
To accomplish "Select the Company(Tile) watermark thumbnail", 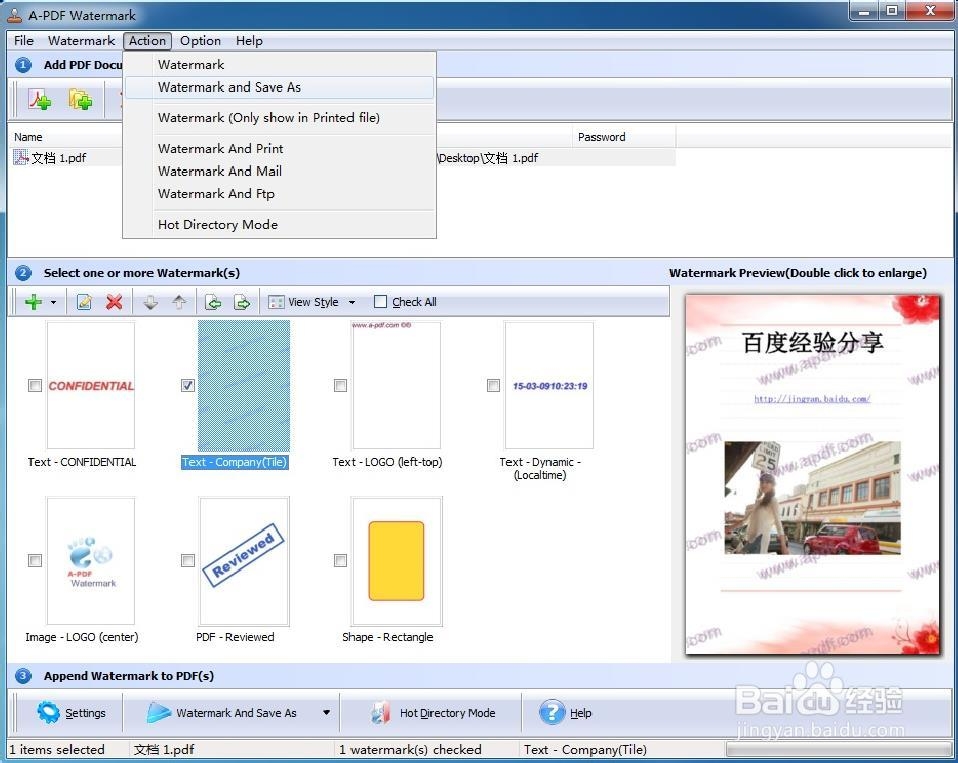I will click(x=244, y=385).
